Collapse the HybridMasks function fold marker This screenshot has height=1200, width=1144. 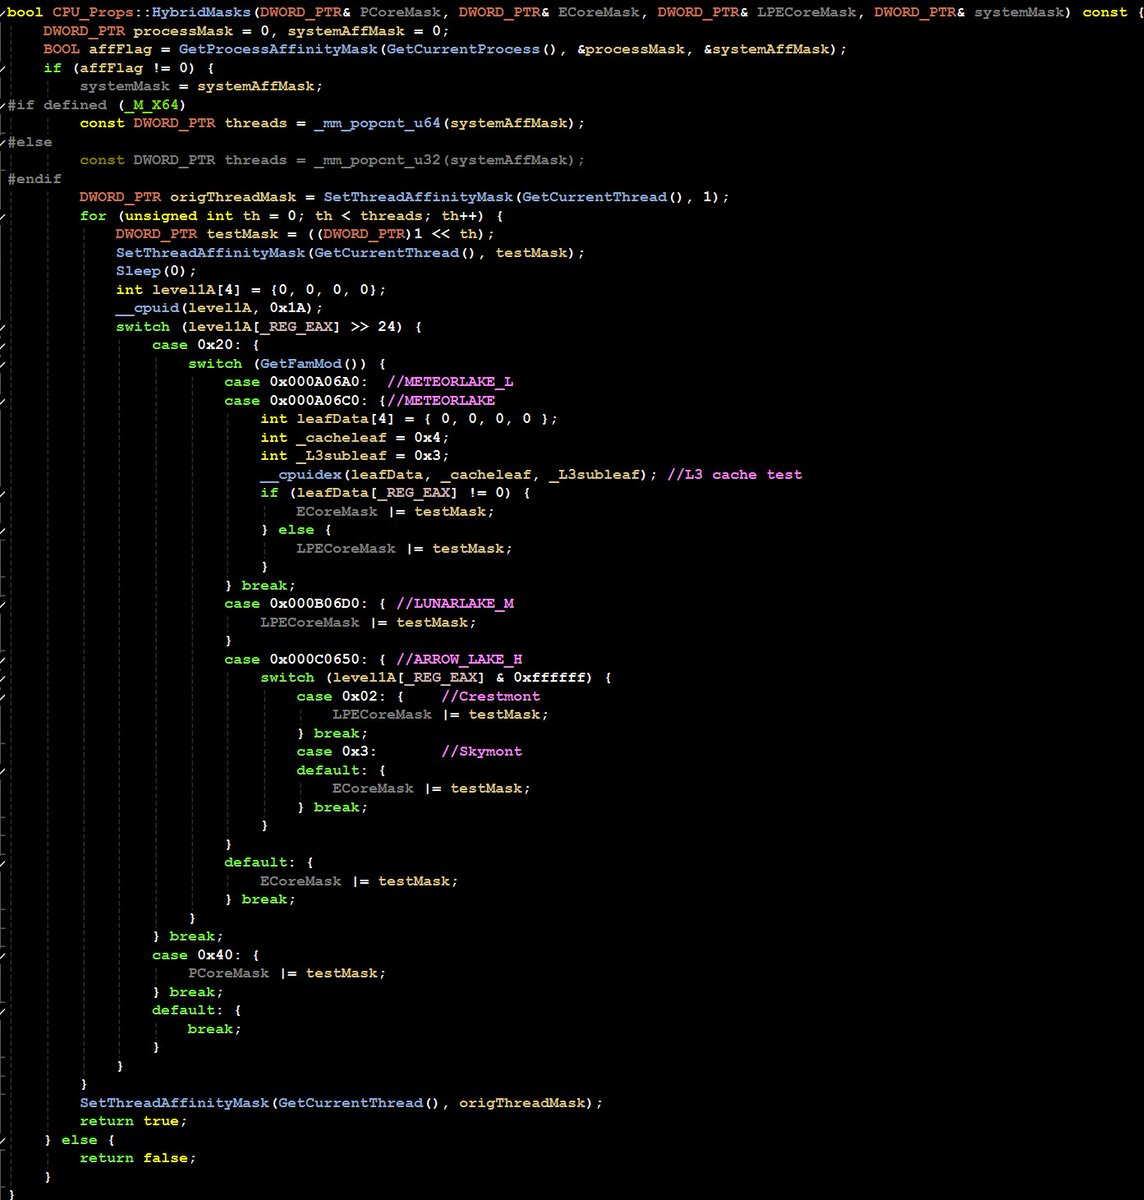3,13
